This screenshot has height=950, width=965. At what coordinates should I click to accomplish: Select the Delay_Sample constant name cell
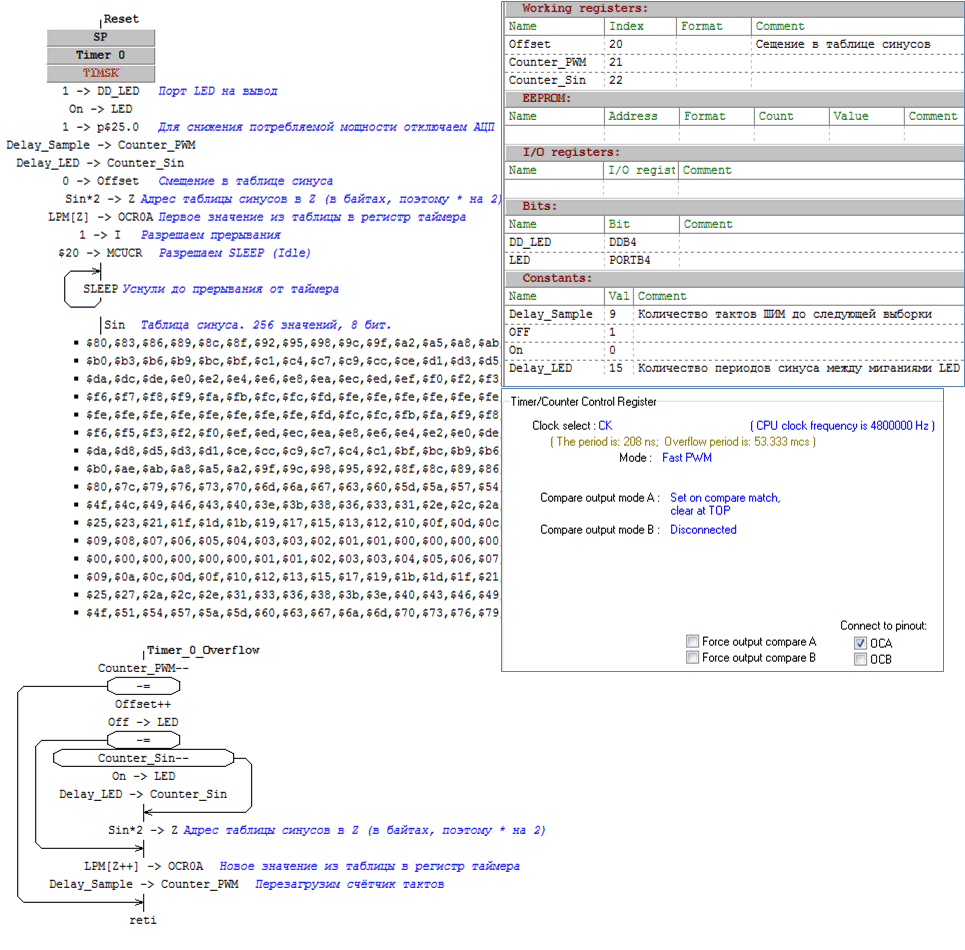coord(555,314)
